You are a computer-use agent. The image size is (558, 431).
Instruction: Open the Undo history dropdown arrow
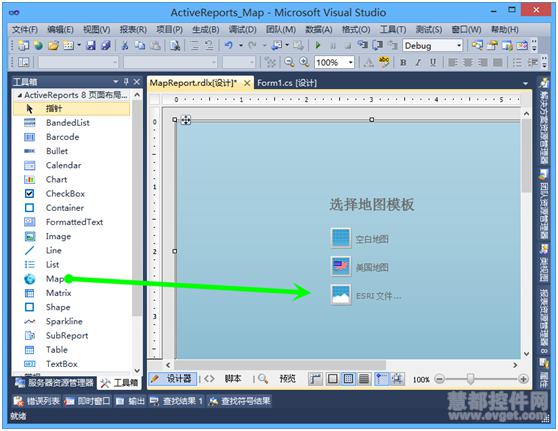coord(241,45)
